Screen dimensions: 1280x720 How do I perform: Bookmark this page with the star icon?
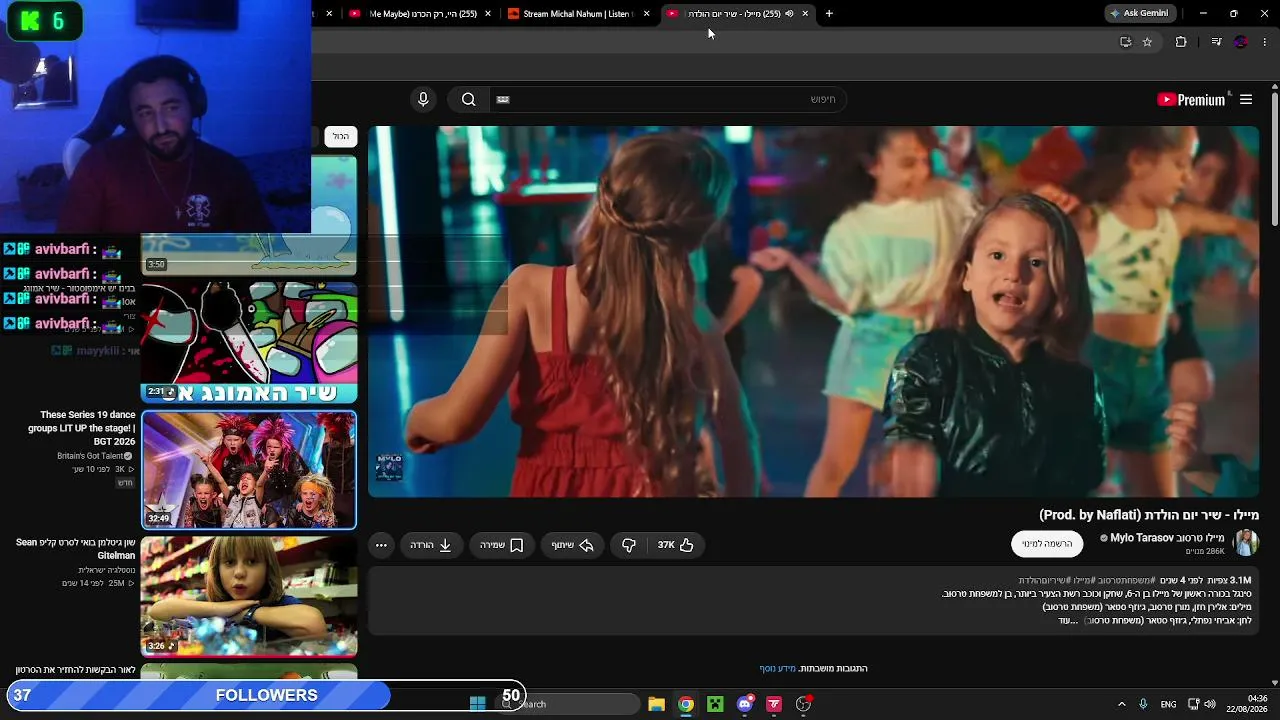(x=1147, y=42)
